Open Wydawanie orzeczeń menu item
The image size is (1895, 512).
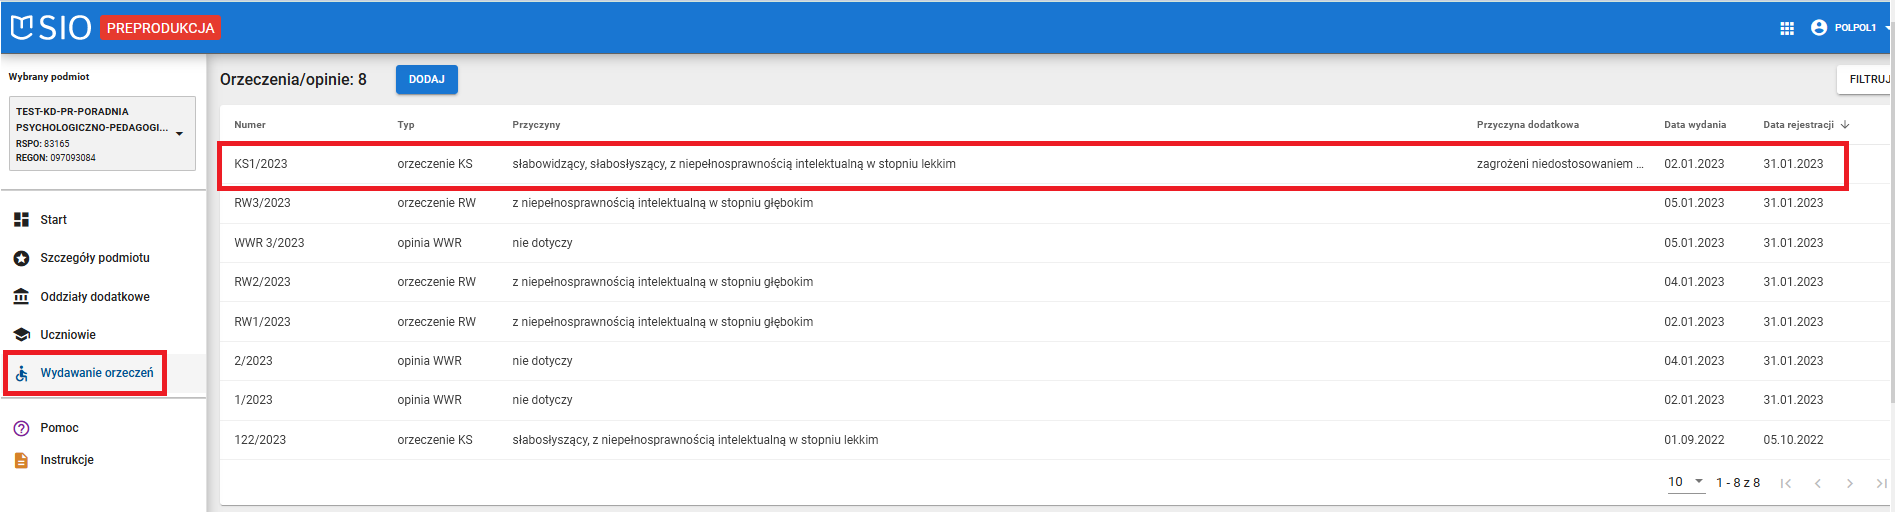click(96, 373)
